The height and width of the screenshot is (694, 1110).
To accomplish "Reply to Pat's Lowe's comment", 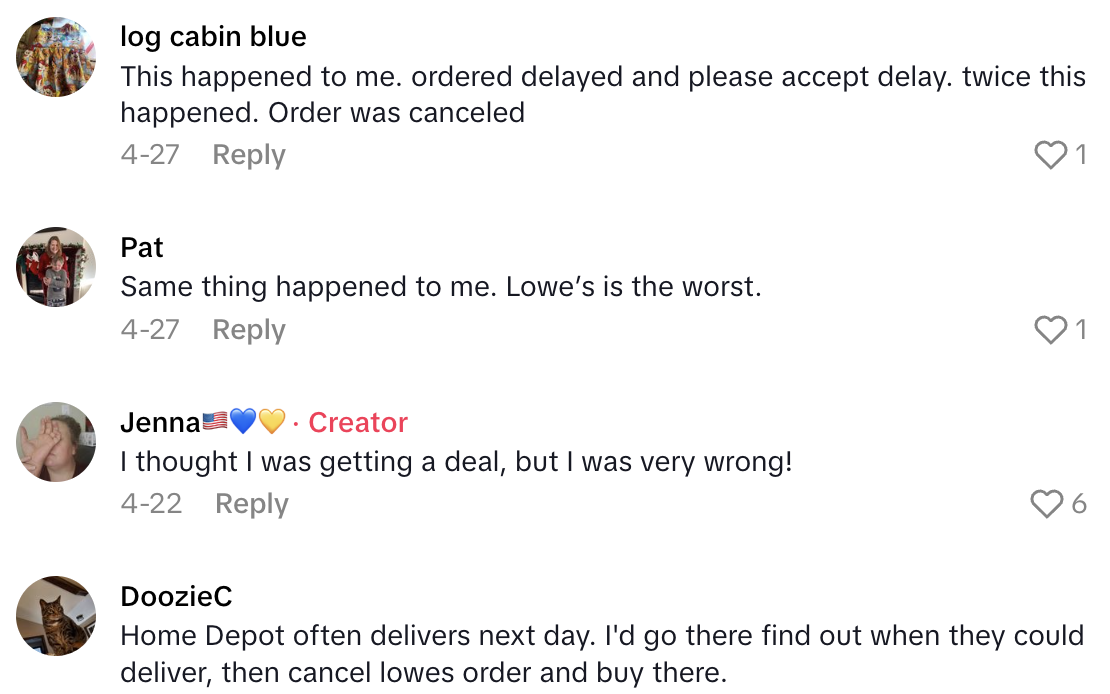I will click(x=249, y=330).
